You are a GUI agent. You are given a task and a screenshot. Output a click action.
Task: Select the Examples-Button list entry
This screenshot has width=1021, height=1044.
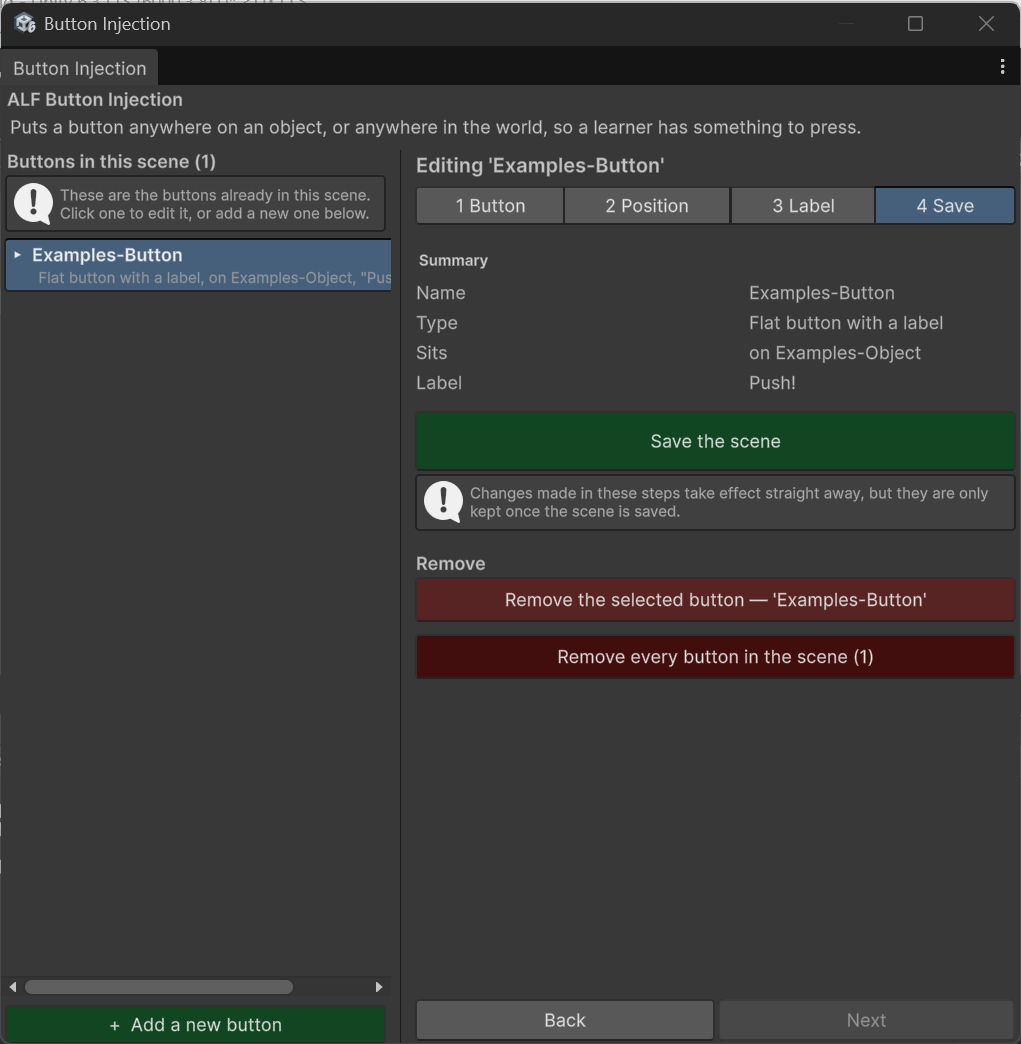[x=198, y=265]
